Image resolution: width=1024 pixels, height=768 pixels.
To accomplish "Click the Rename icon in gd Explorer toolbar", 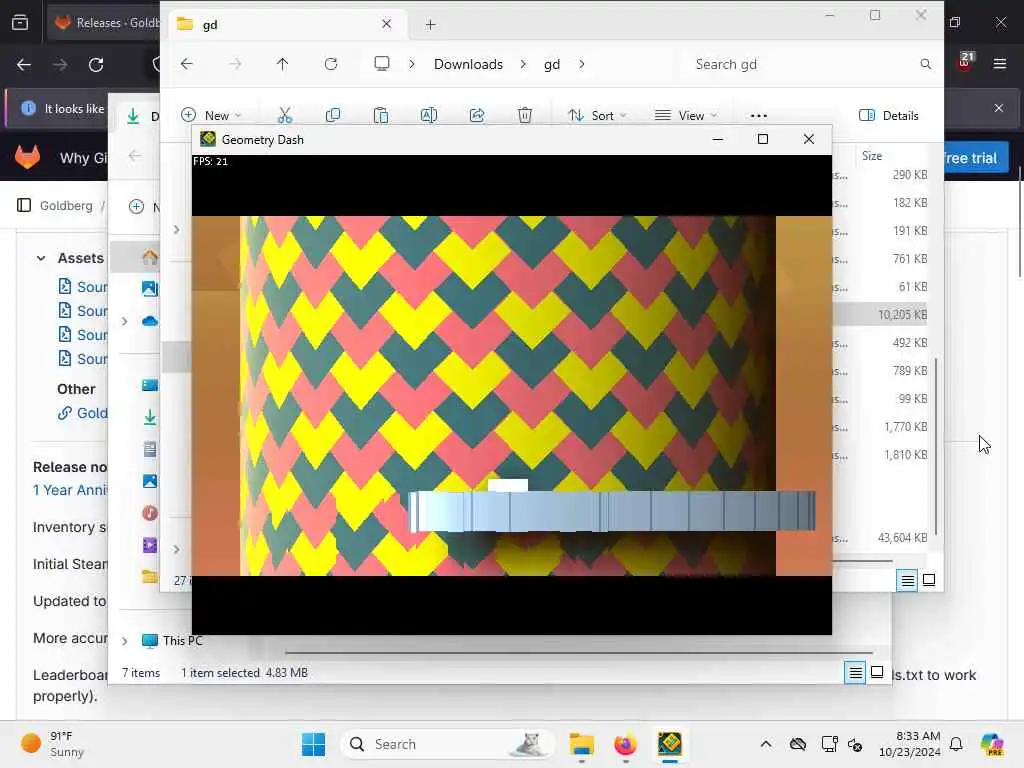I will coord(429,116).
